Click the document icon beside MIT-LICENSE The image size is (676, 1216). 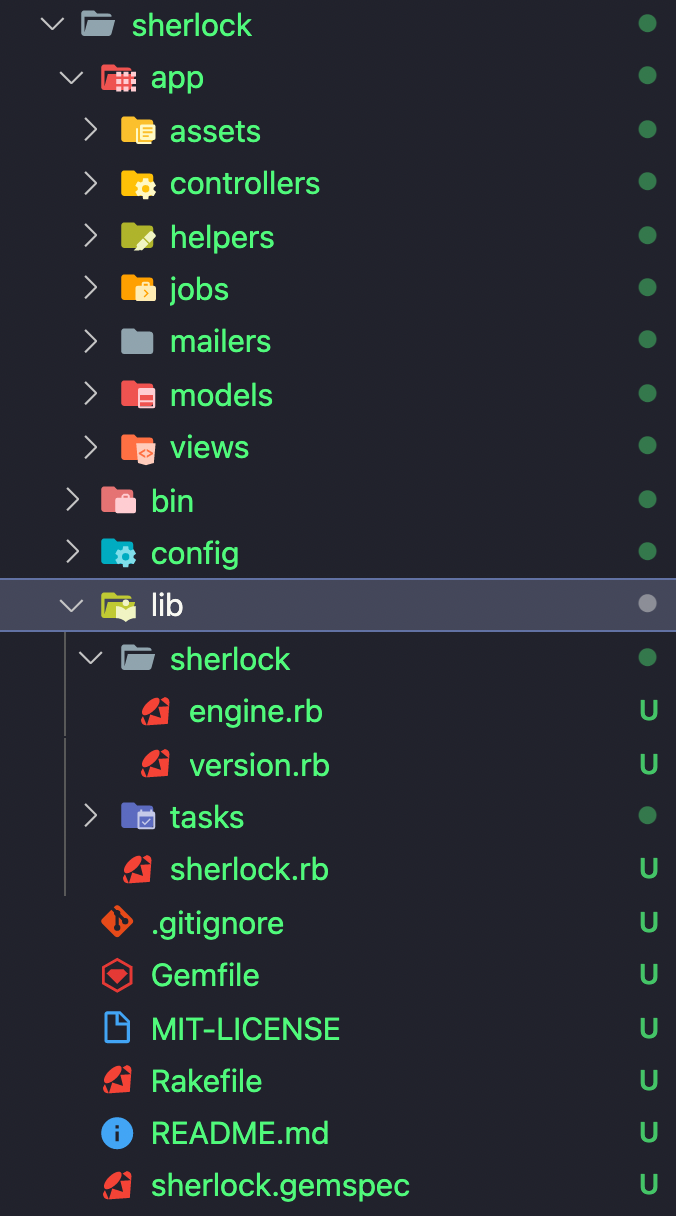pyautogui.click(x=117, y=1028)
